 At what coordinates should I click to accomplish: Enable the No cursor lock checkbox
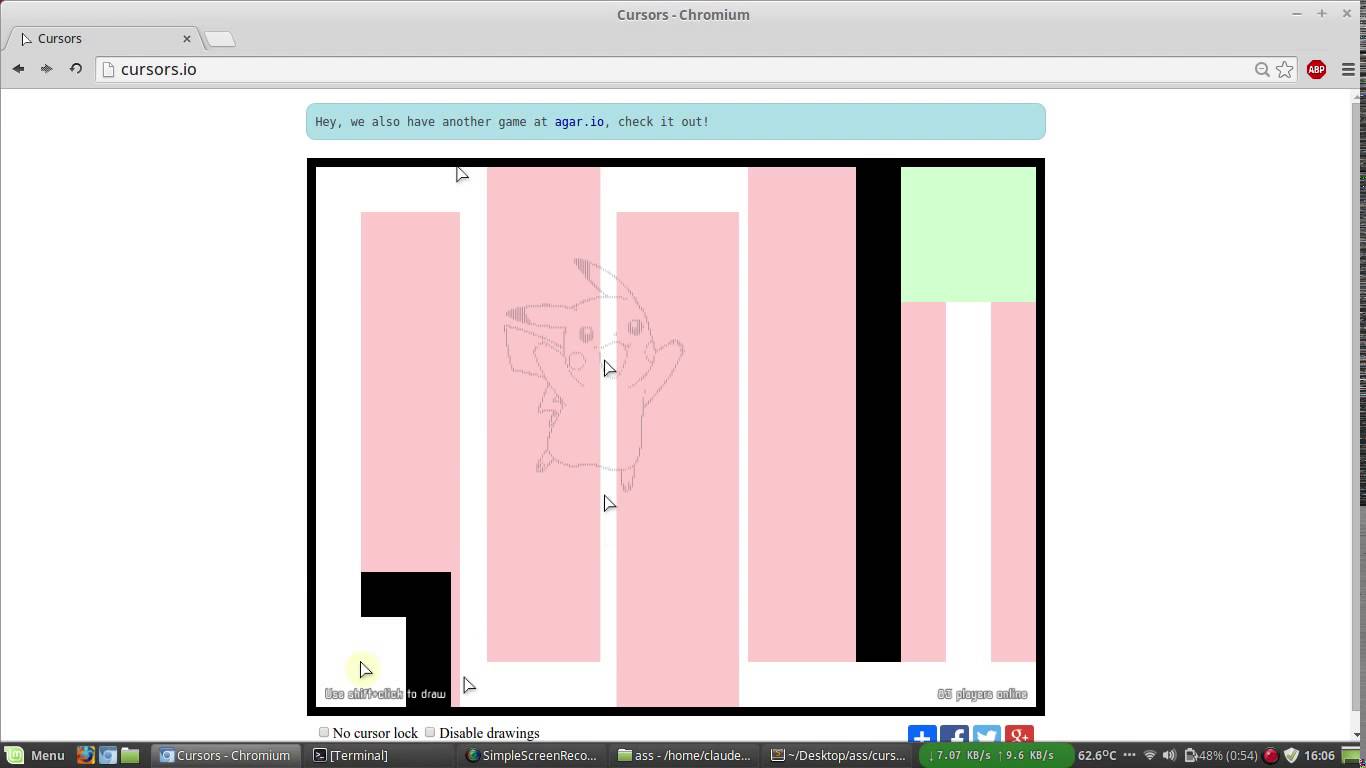324,732
